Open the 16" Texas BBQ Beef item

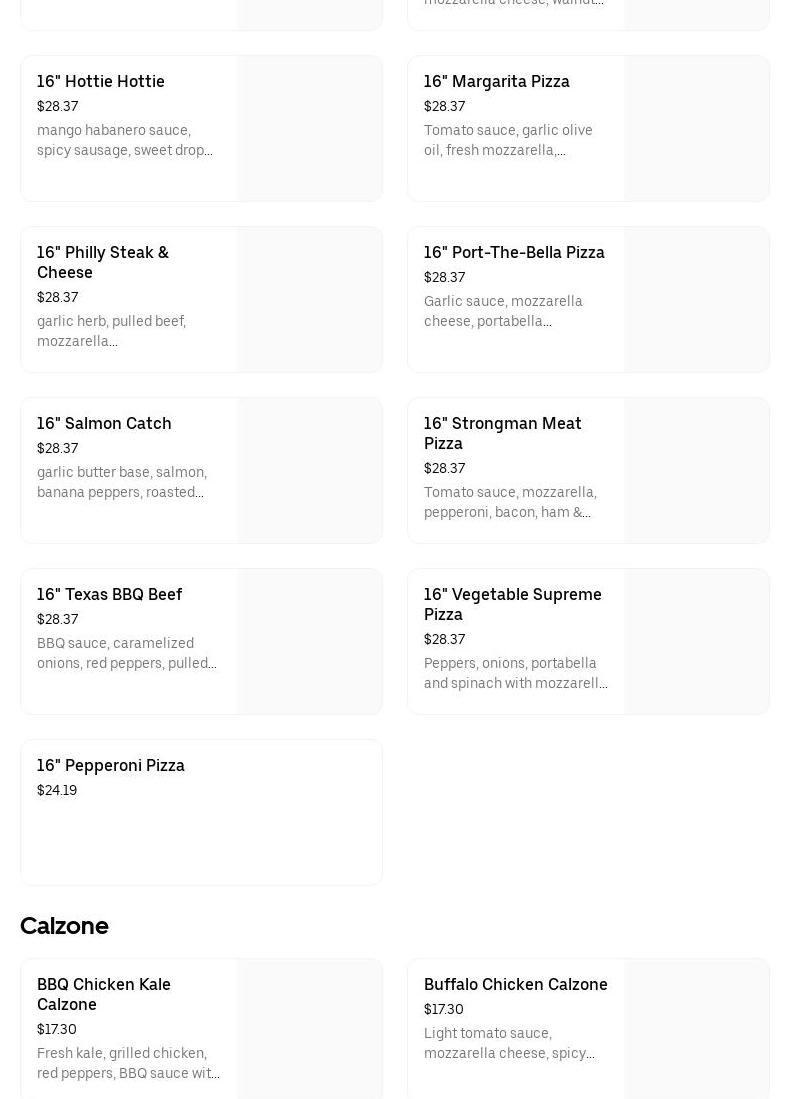click(109, 595)
